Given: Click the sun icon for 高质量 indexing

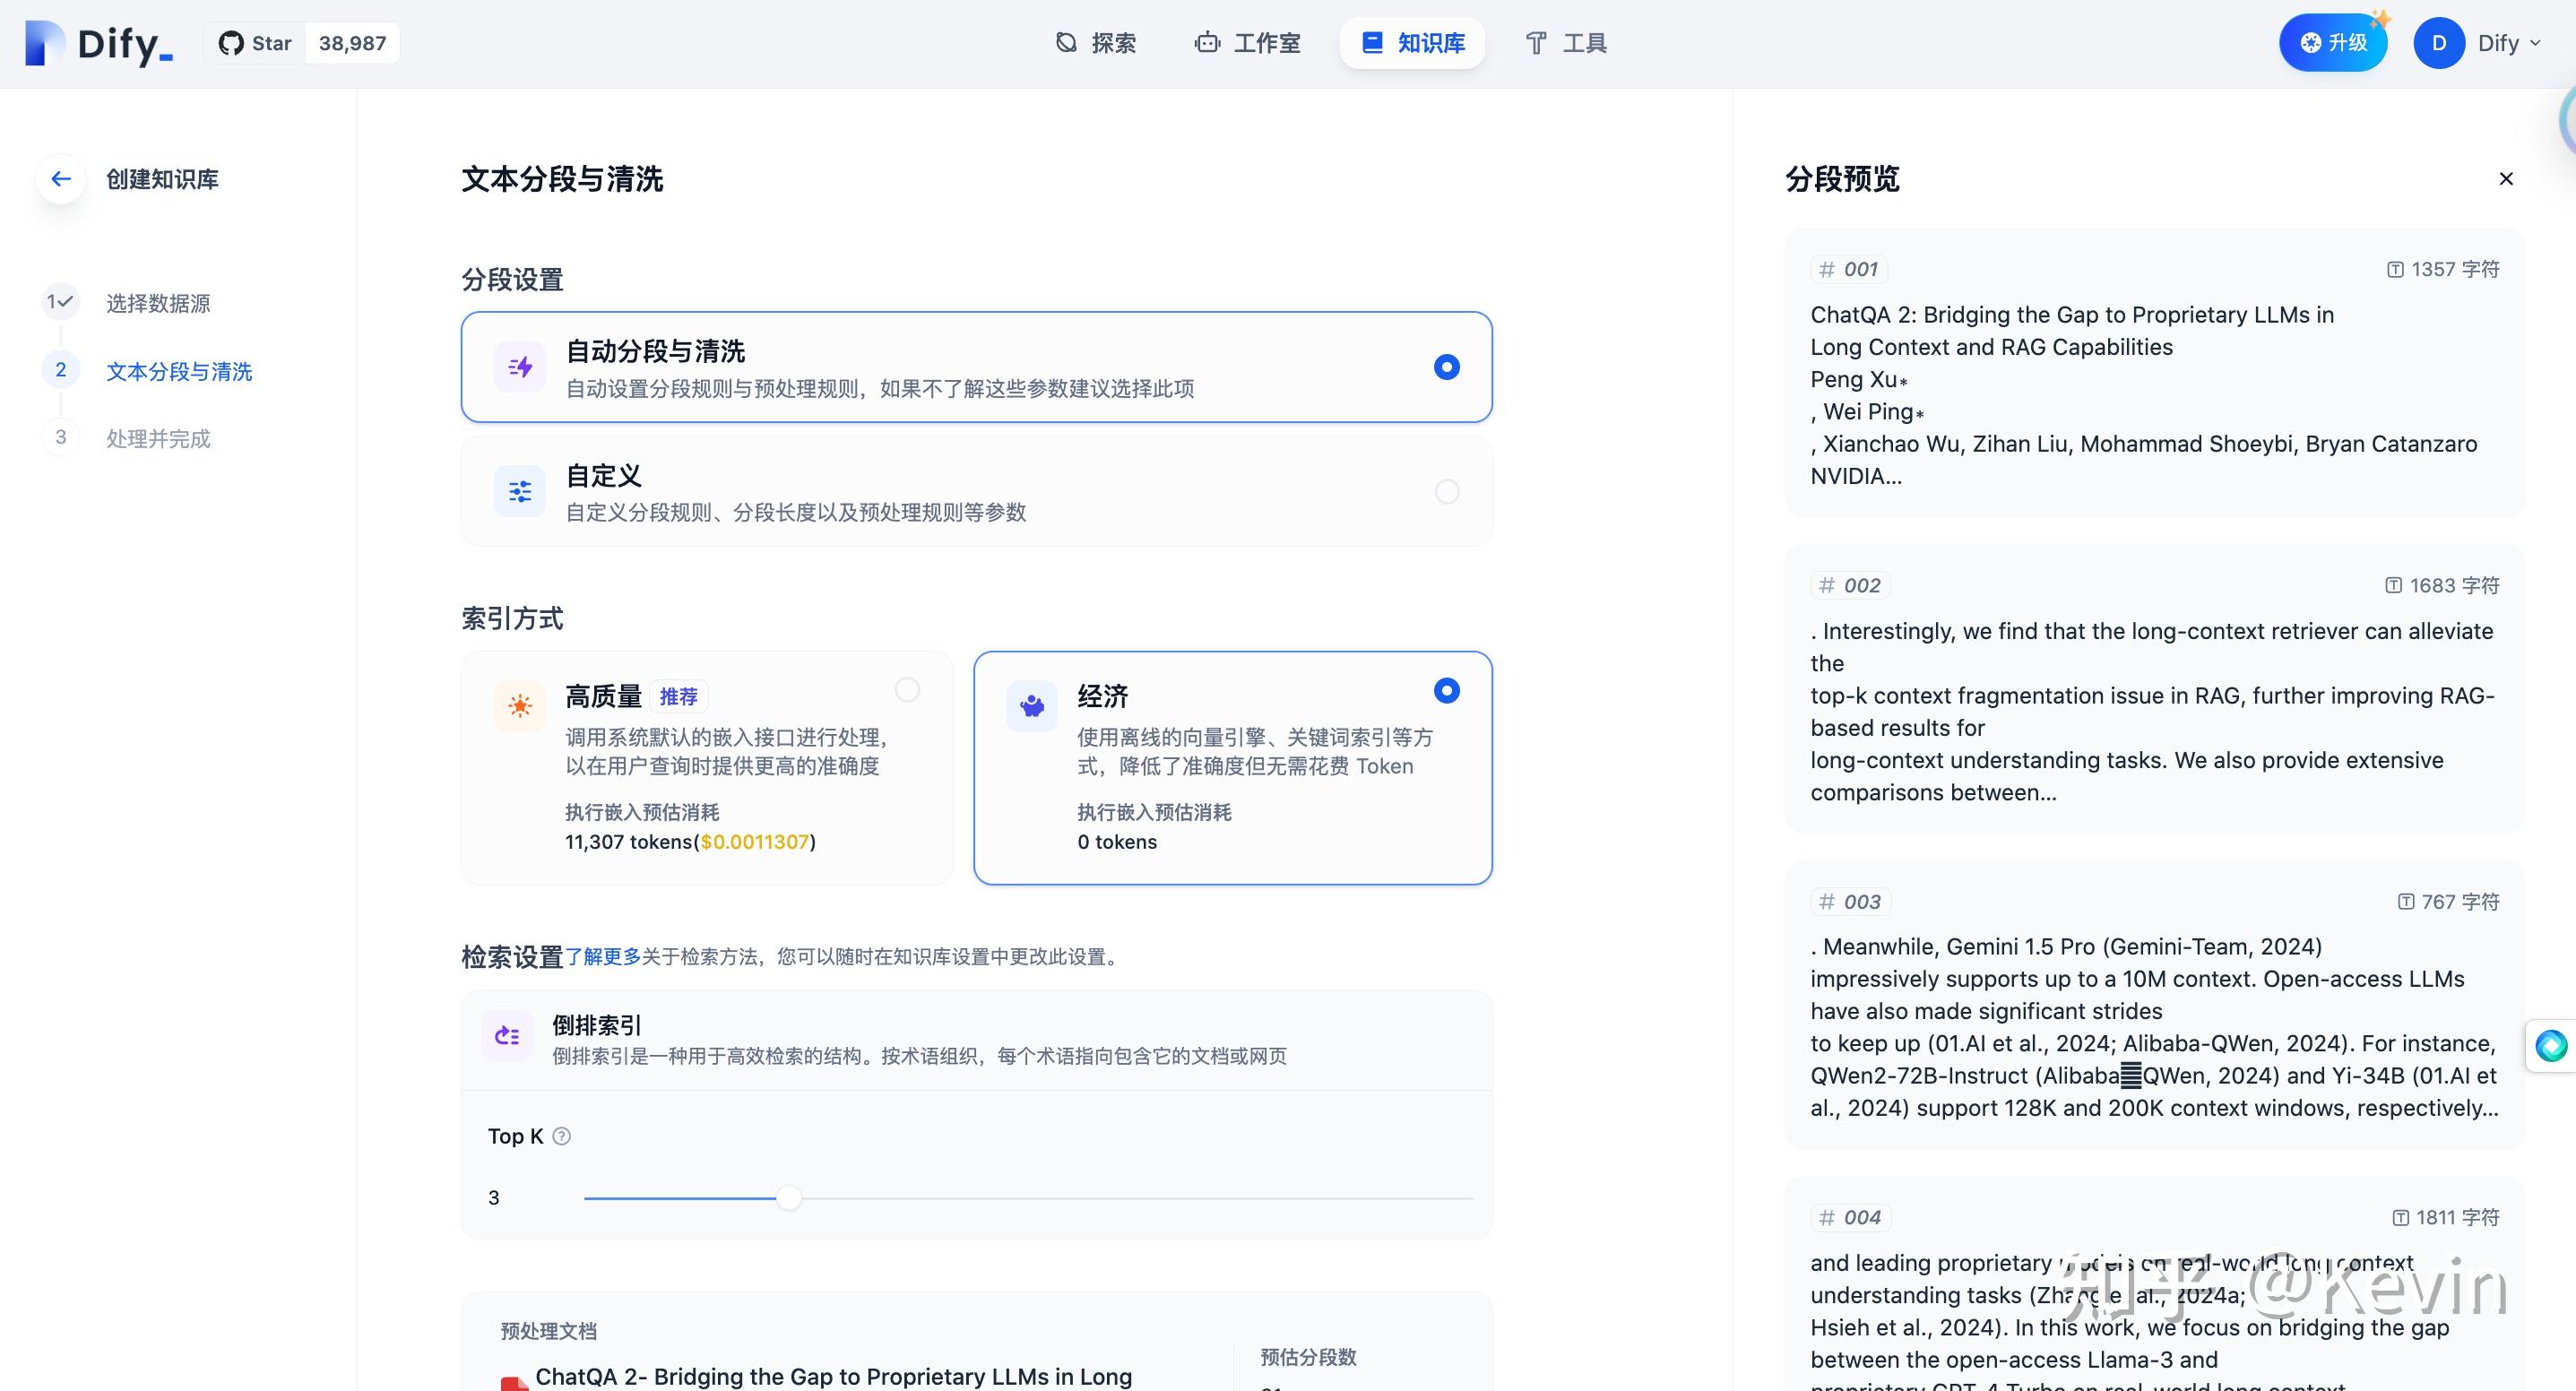Looking at the screenshot, I should pyautogui.click(x=519, y=705).
